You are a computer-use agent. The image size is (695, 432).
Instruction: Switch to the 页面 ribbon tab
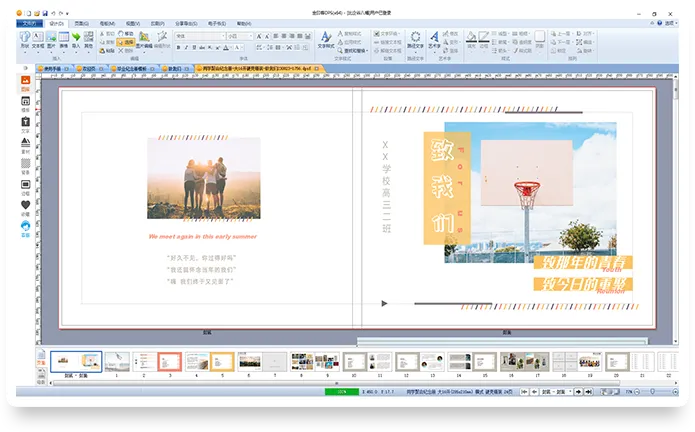tap(81, 21)
